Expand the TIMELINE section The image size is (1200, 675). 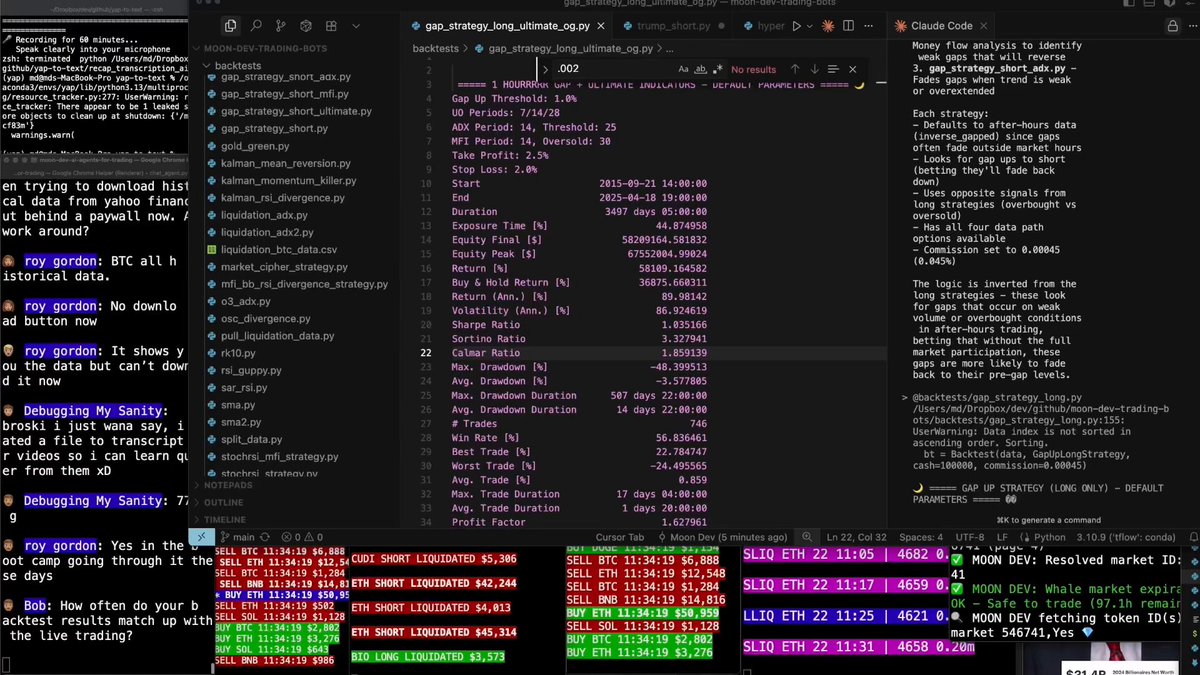226,520
